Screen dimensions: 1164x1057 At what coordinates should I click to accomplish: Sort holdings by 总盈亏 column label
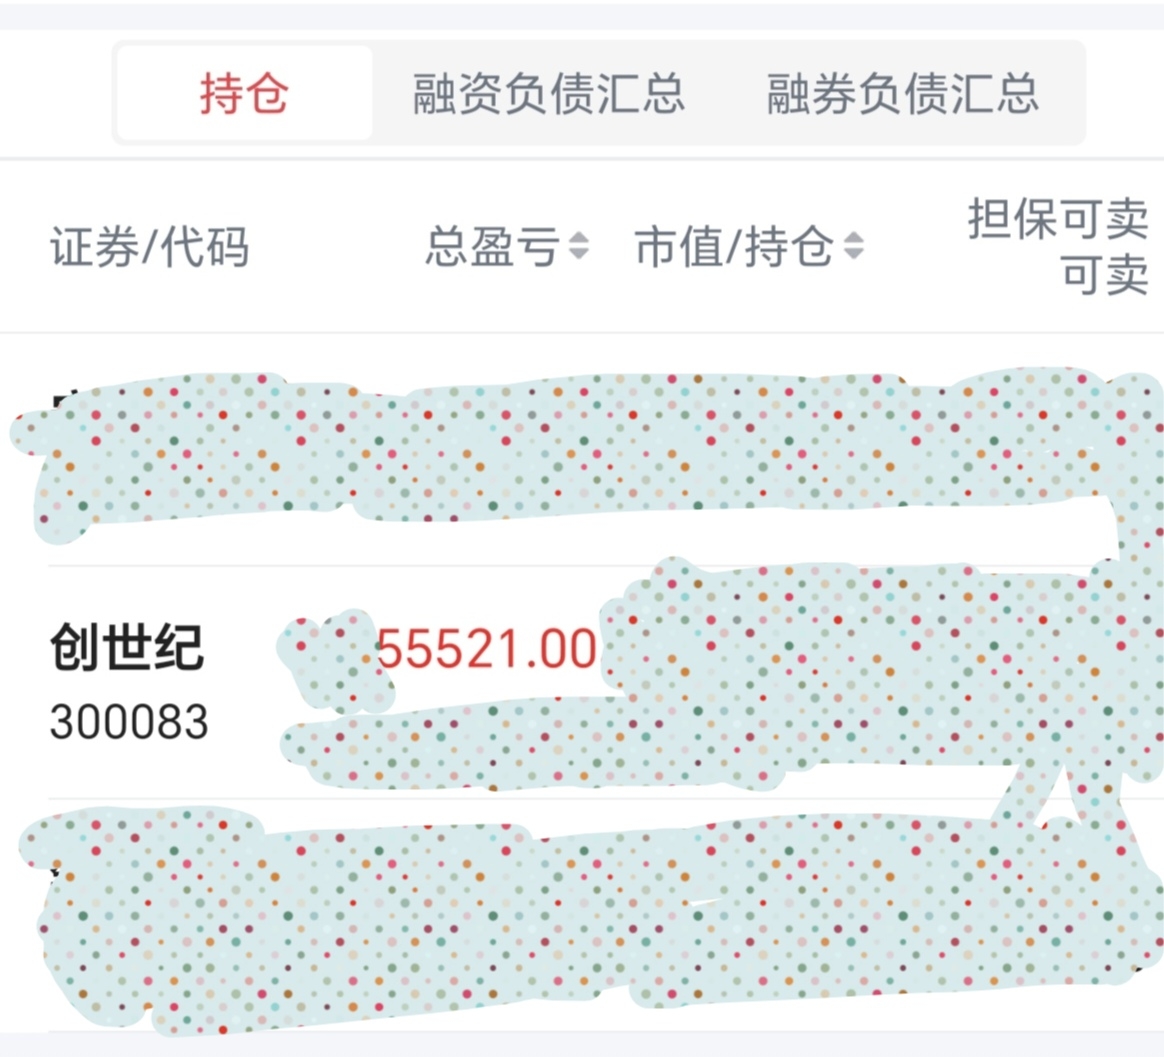[493, 246]
